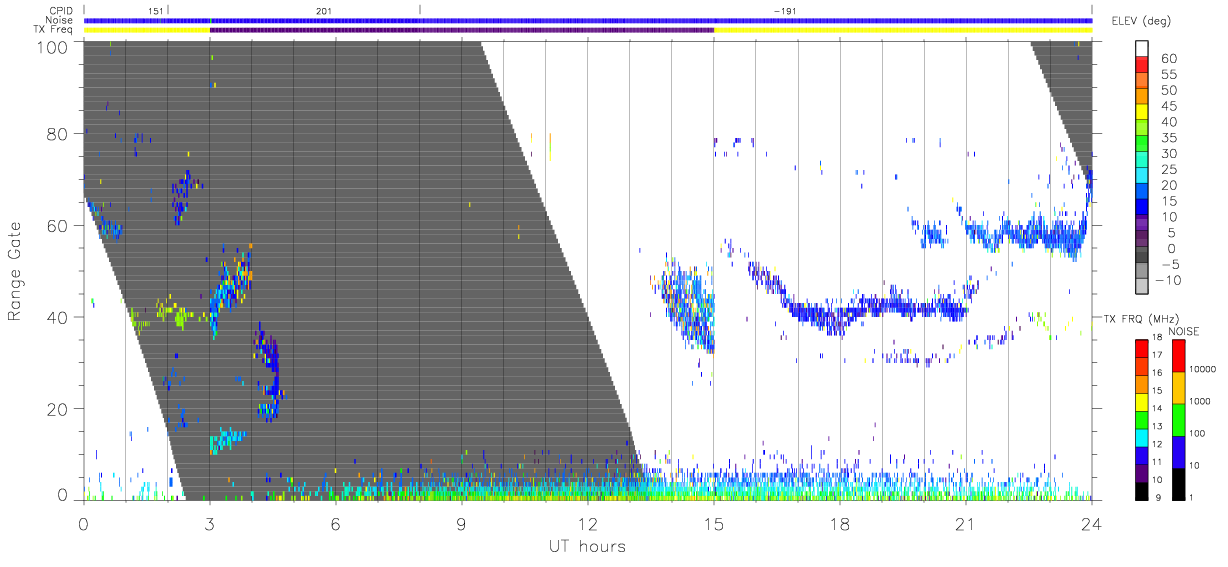Screen dimensions: 1228x567
Task: Click the '100' tick on Range Gate axis
Action: 52,47
